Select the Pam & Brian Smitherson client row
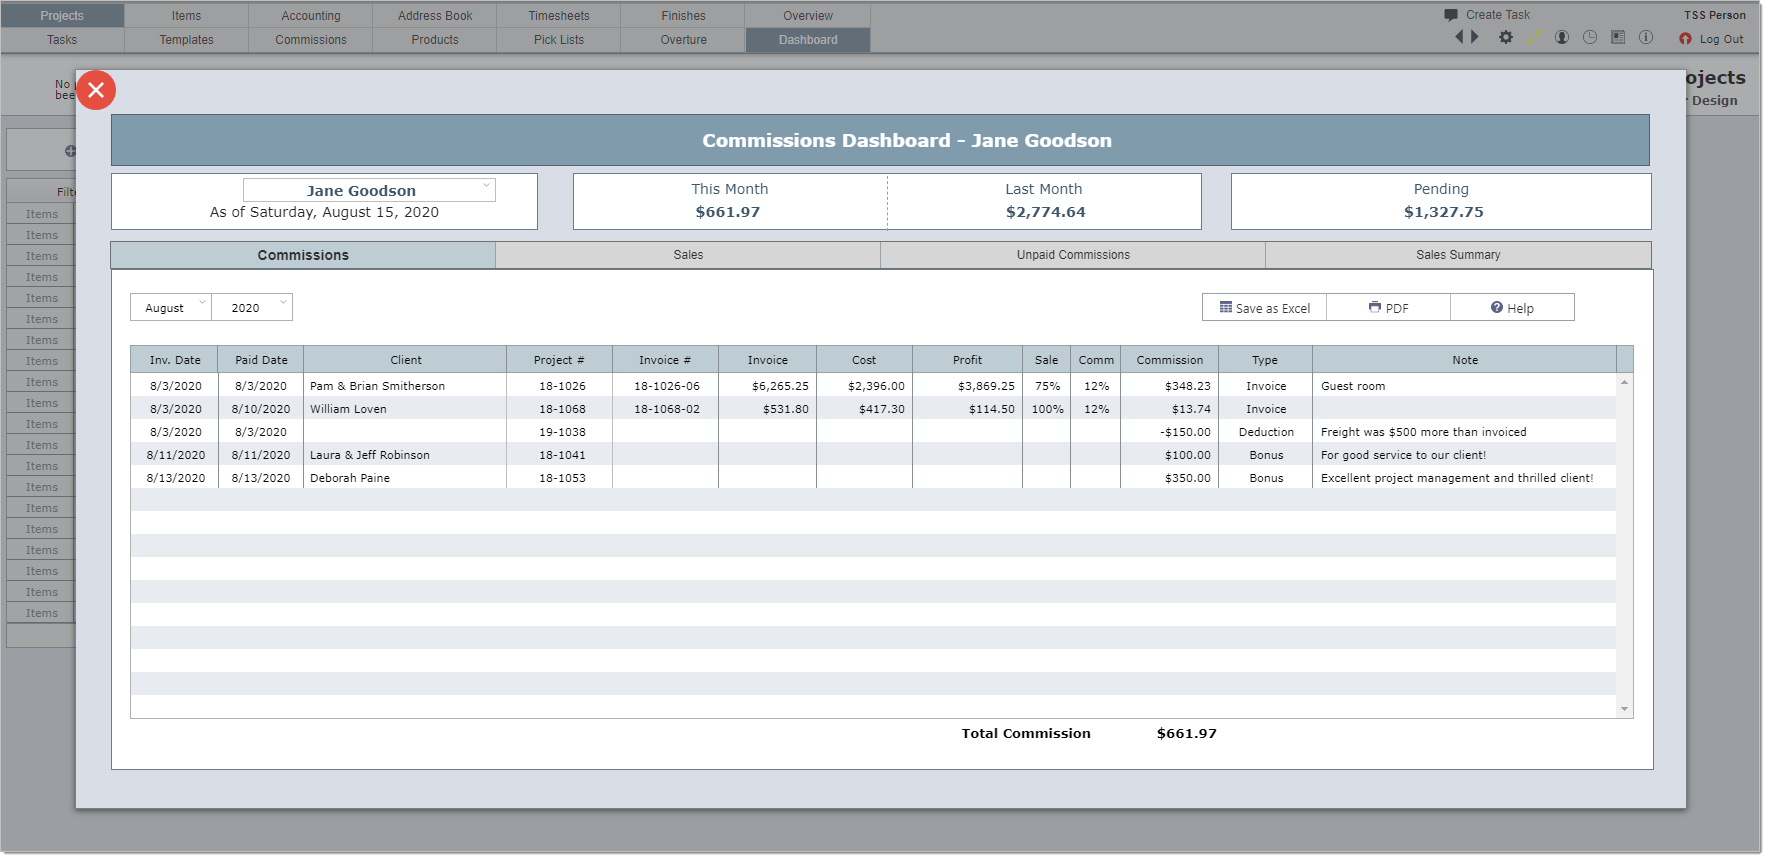Viewport: 1766px width, 858px height. coord(873,386)
